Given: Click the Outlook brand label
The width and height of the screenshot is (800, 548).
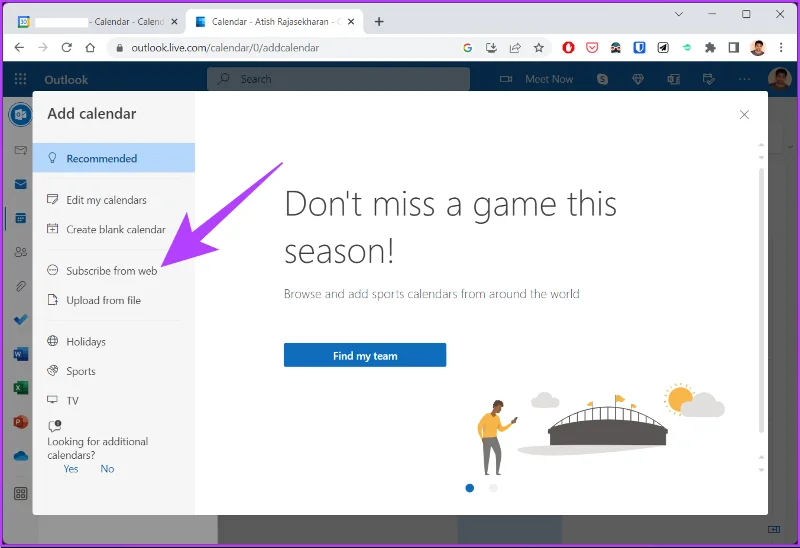Looking at the screenshot, I should pyautogui.click(x=66, y=80).
